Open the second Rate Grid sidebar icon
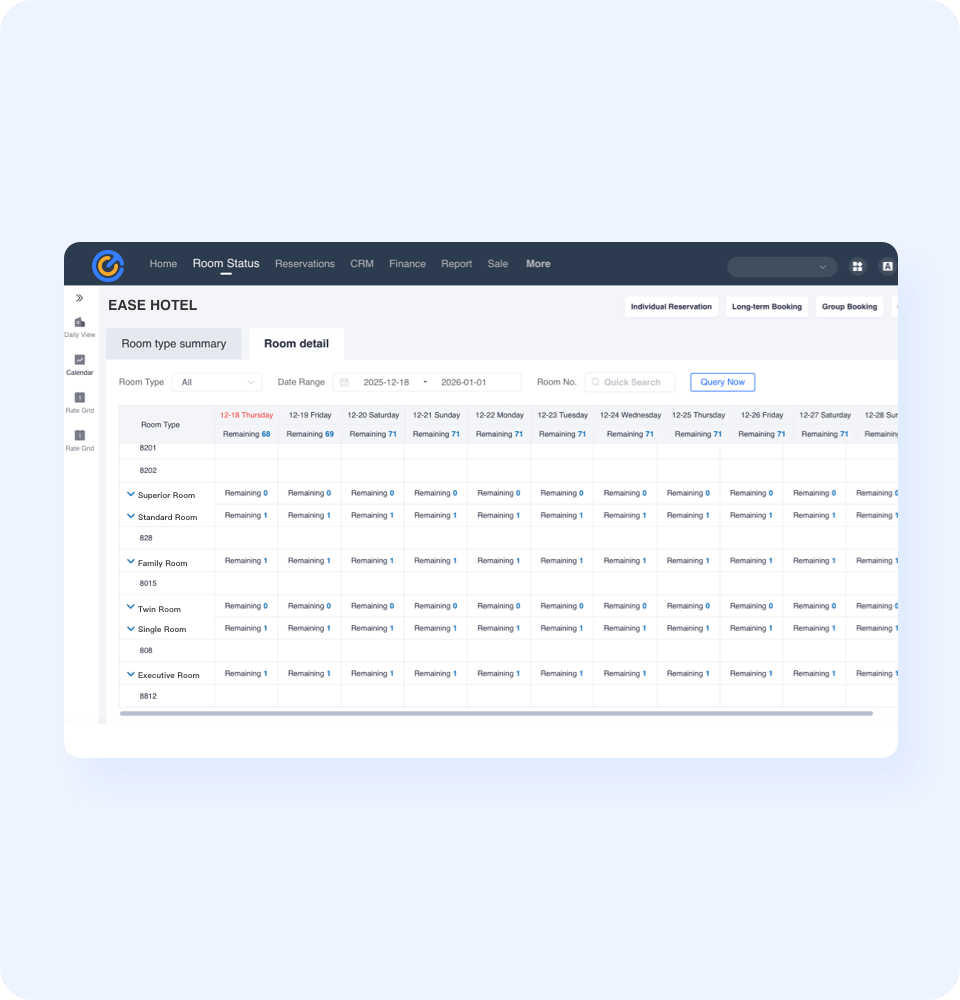 pos(79,436)
